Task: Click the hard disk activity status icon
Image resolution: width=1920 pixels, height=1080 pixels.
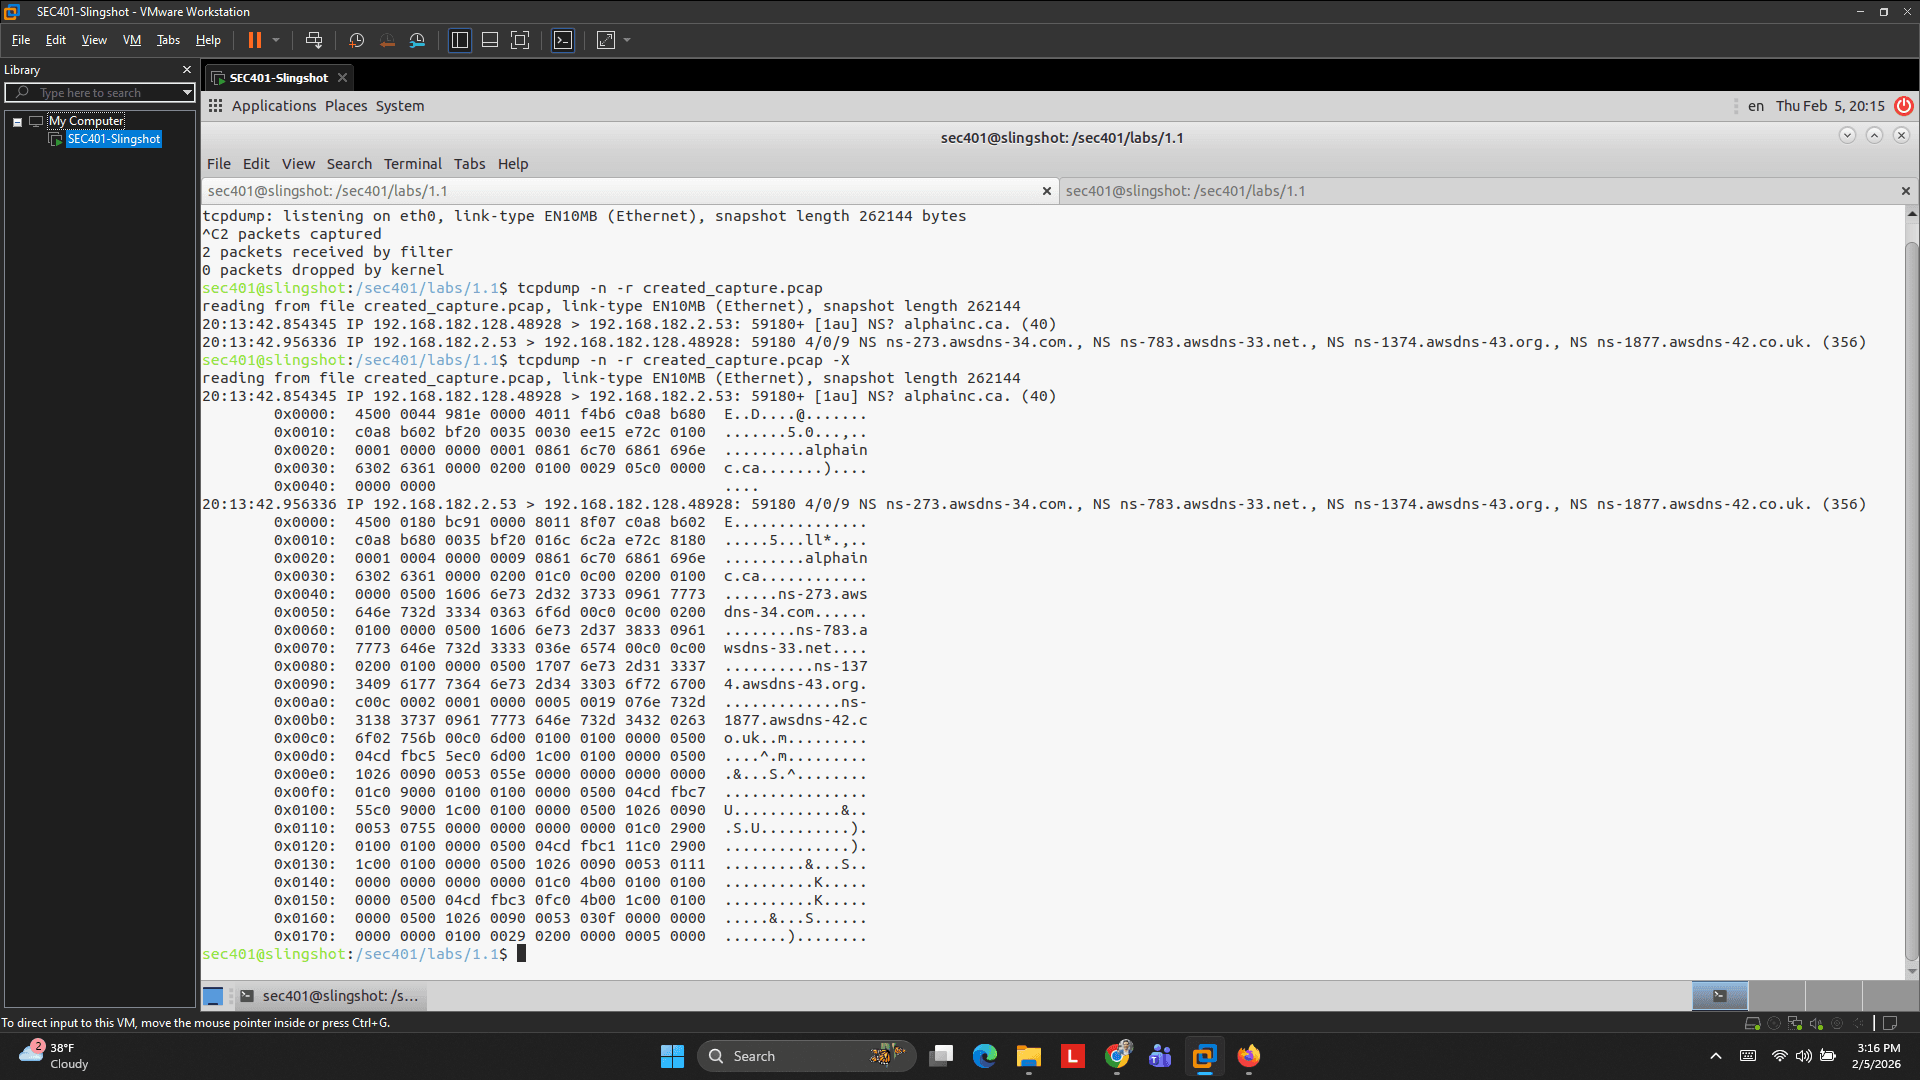Action: pyautogui.click(x=1753, y=1023)
